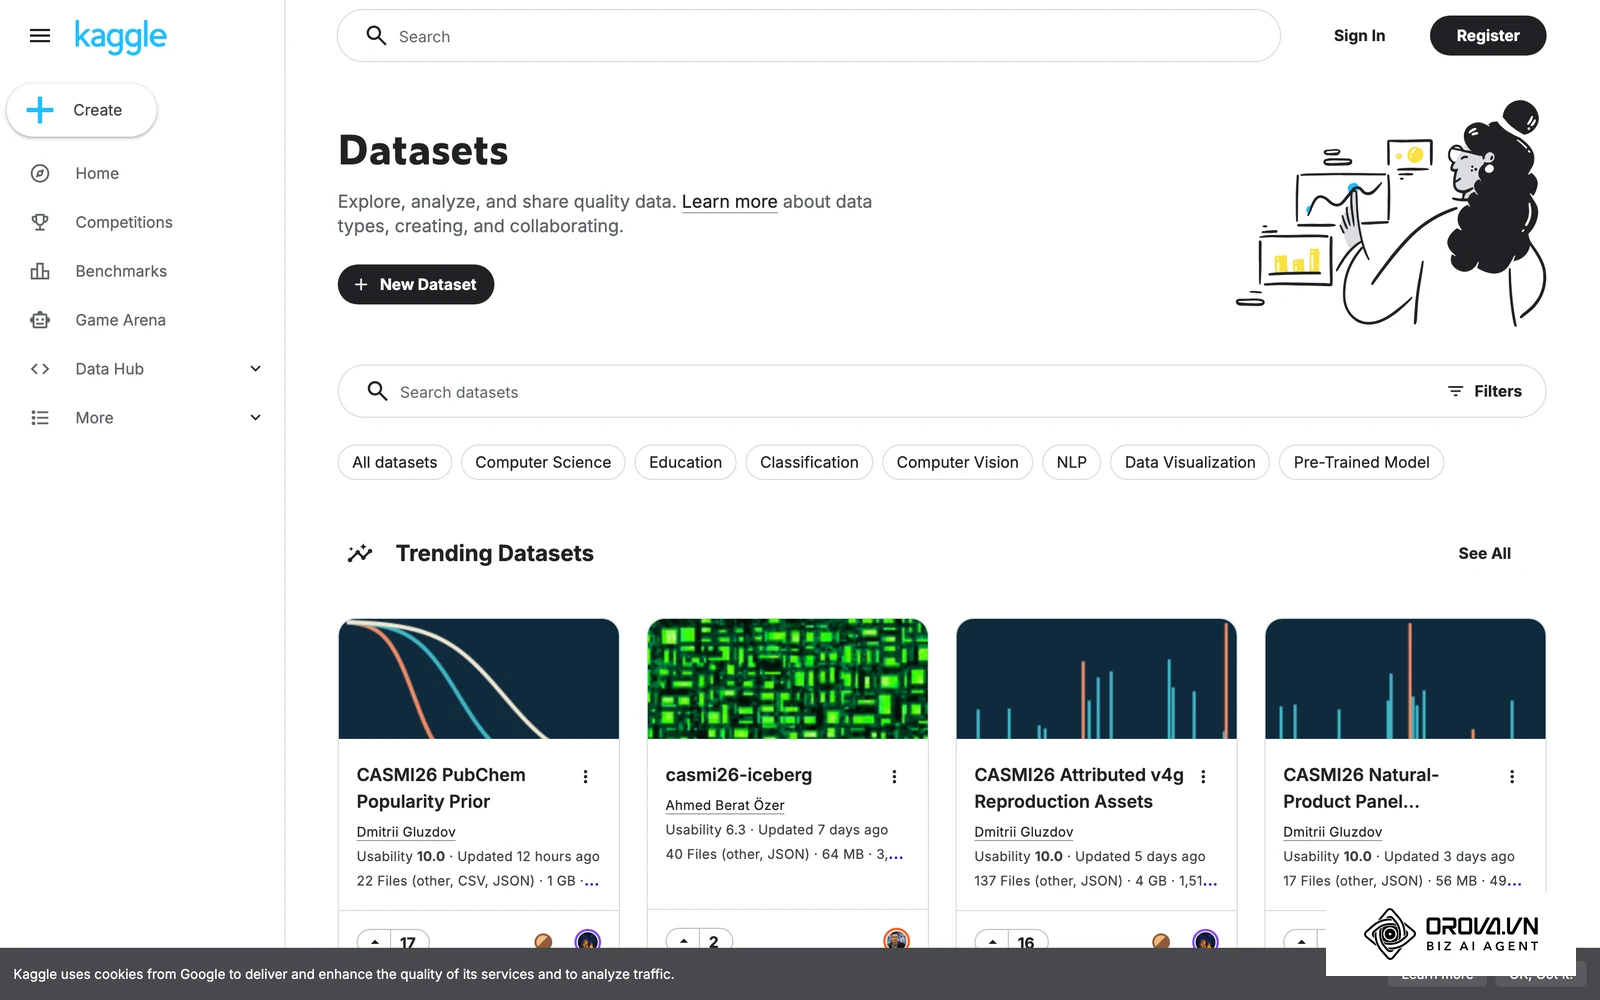Click the Data Hub code icon

tap(40, 369)
